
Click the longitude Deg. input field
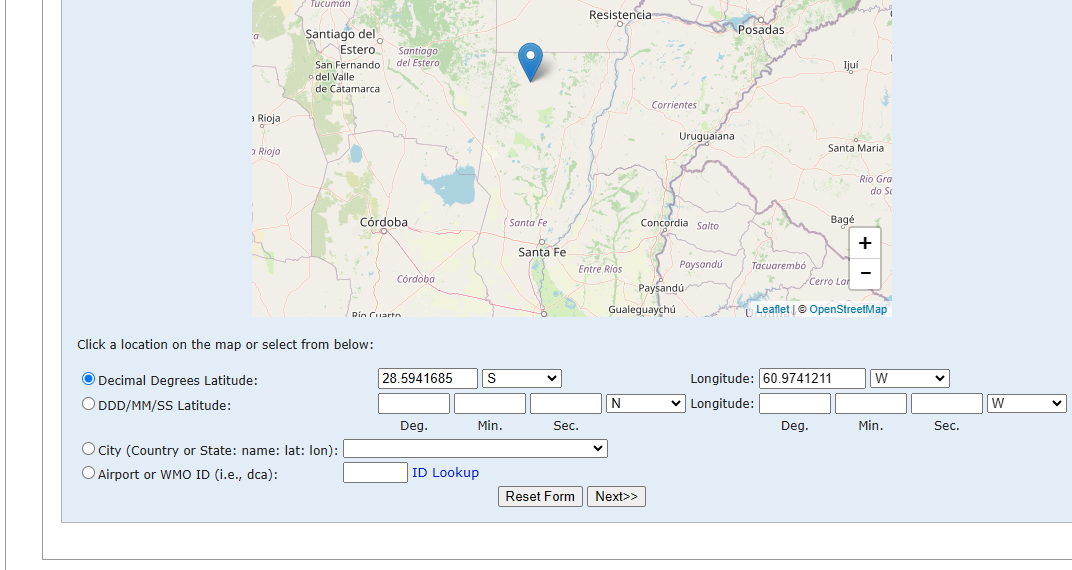[x=794, y=404]
